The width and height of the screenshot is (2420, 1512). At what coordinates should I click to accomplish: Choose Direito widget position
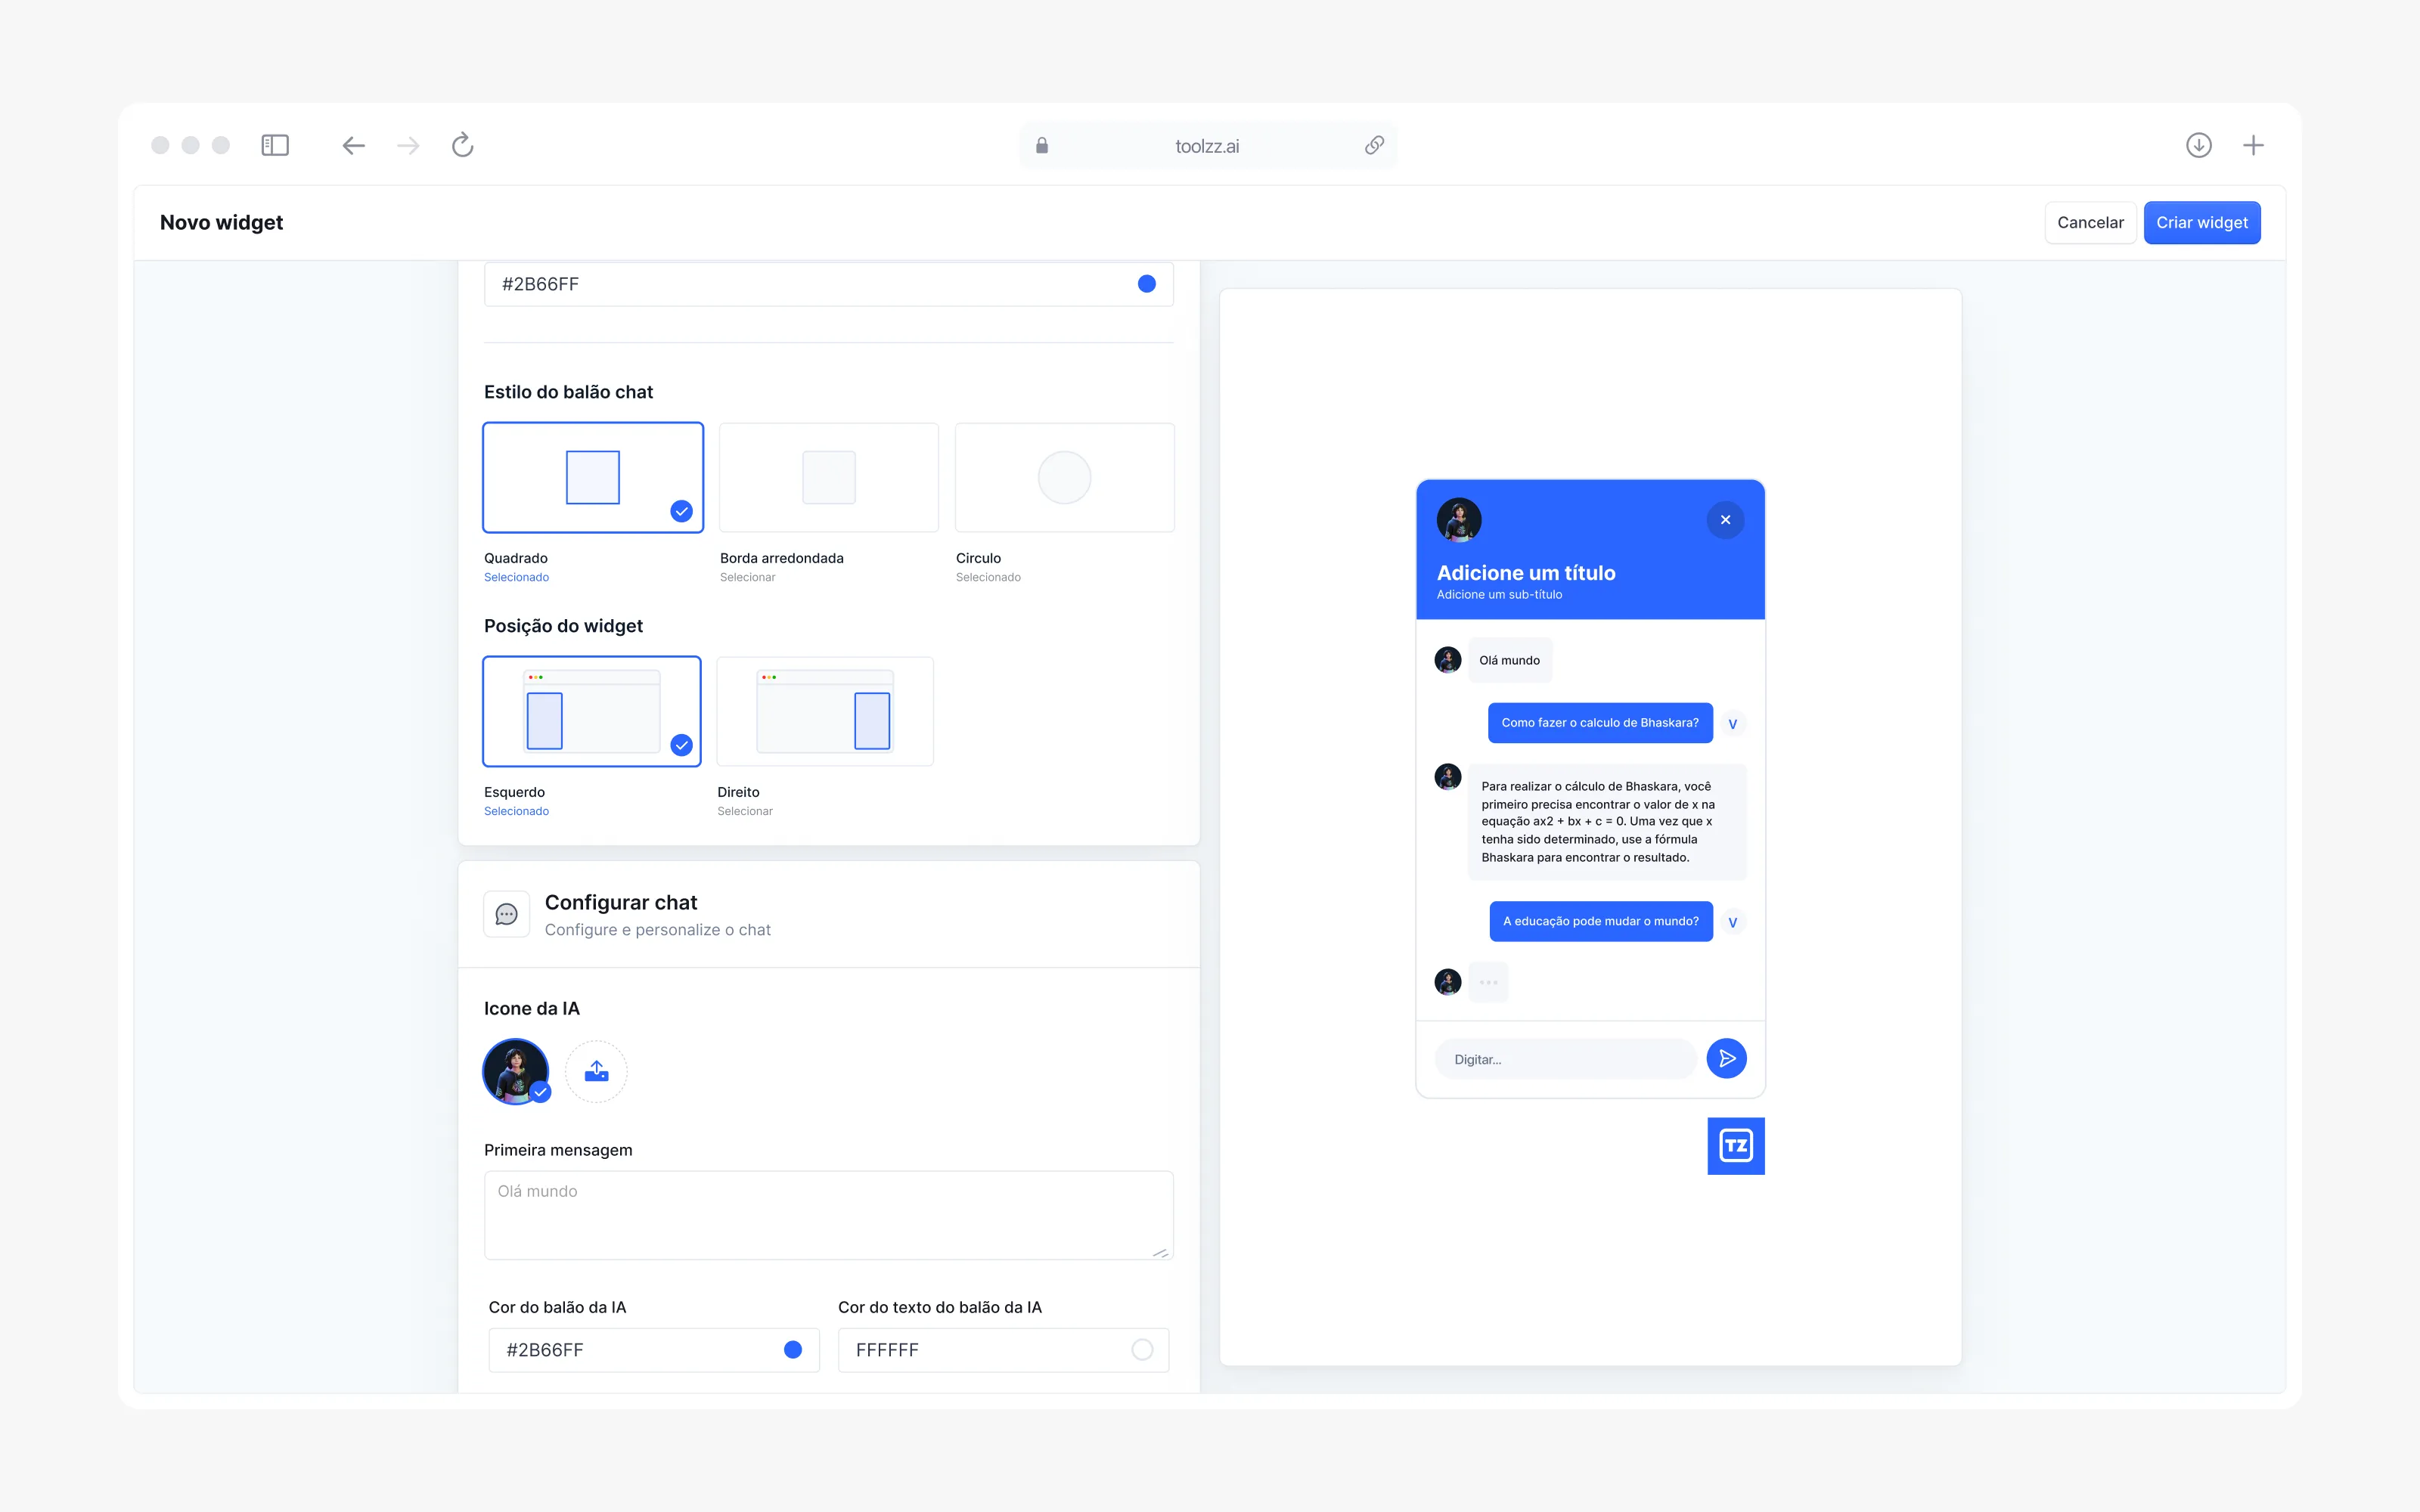[x=825, y=712]
